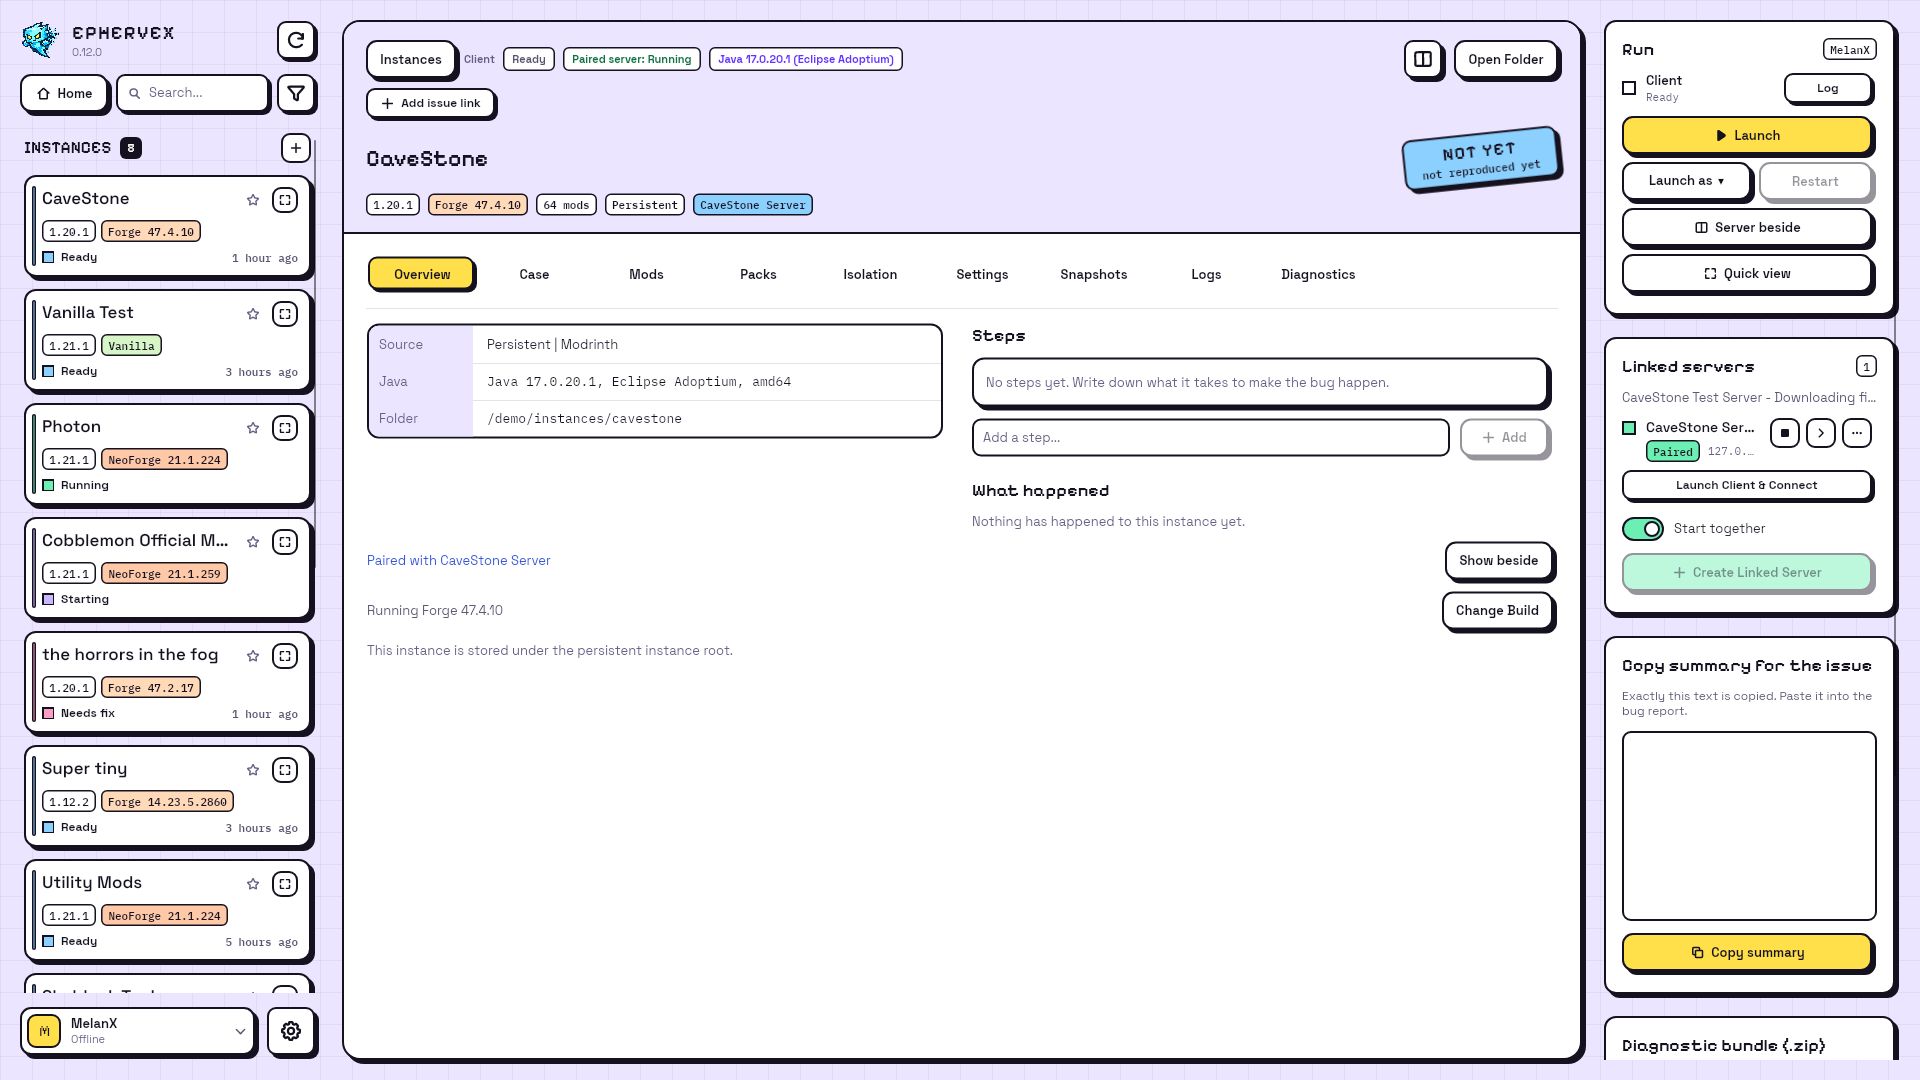Open CaveStone server chevron arrow
1920x1080 pixels.
pyautogui.click(x=1821, y=433)
